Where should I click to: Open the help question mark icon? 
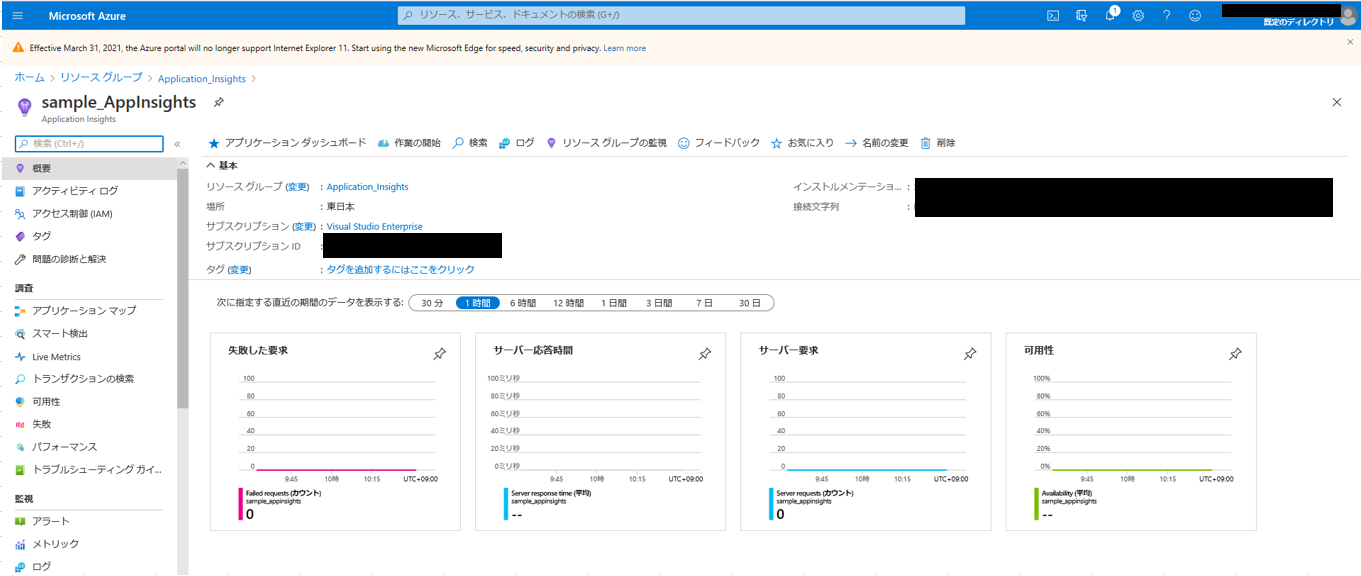[x=1166, y=15]
